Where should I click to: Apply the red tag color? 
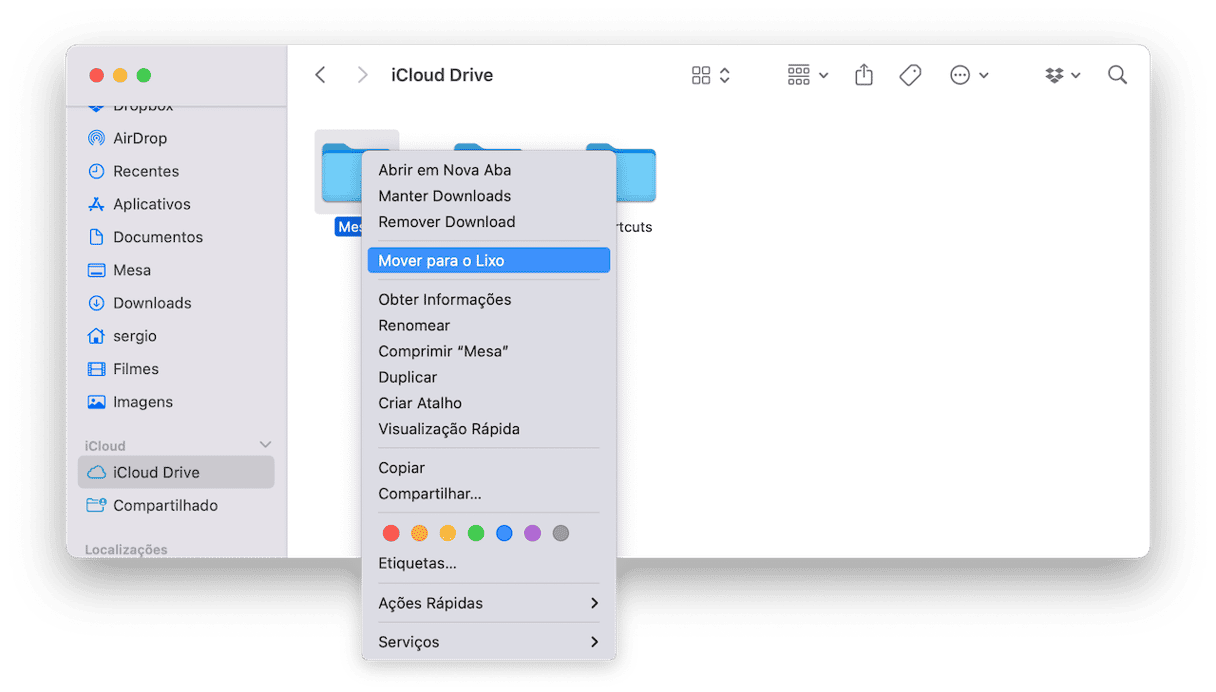tap(391, 534)
